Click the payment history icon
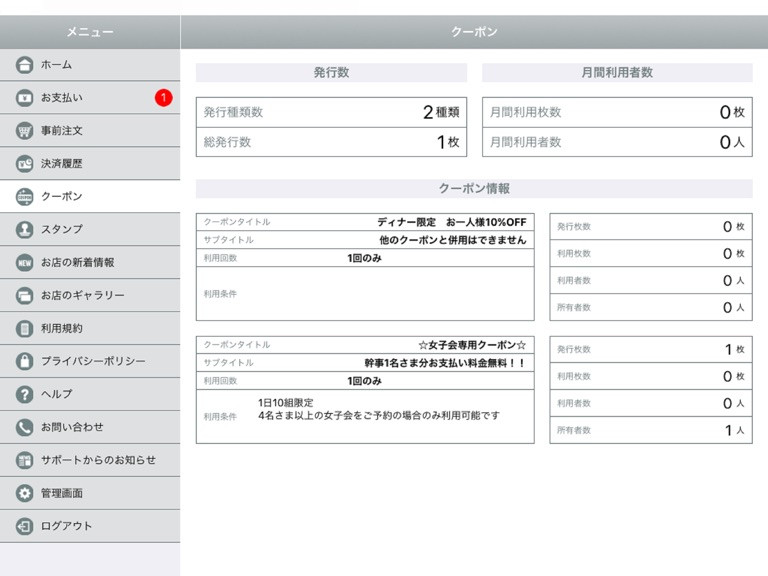The height and width of the screenshot is (576, 768). (x=24, y=164)
